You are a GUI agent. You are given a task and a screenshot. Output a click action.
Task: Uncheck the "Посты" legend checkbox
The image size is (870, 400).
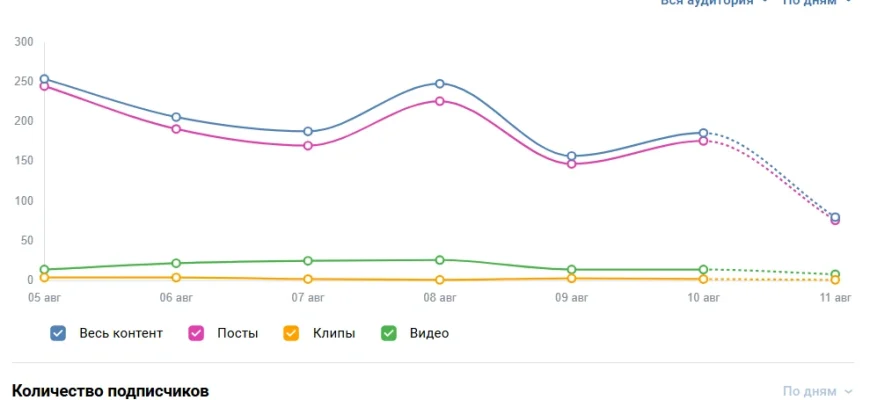tap(196, 333)
